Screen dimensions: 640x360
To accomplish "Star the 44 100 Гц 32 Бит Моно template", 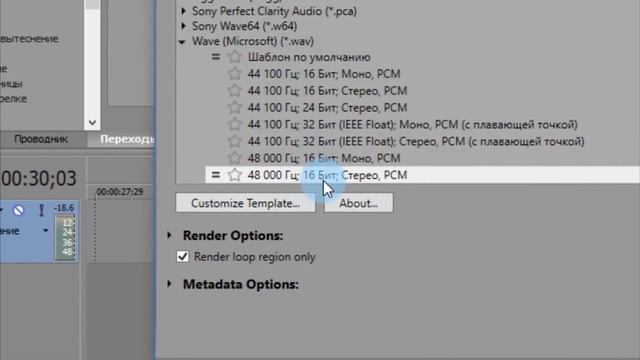I will pyautogui.click(x=235, y=124).
